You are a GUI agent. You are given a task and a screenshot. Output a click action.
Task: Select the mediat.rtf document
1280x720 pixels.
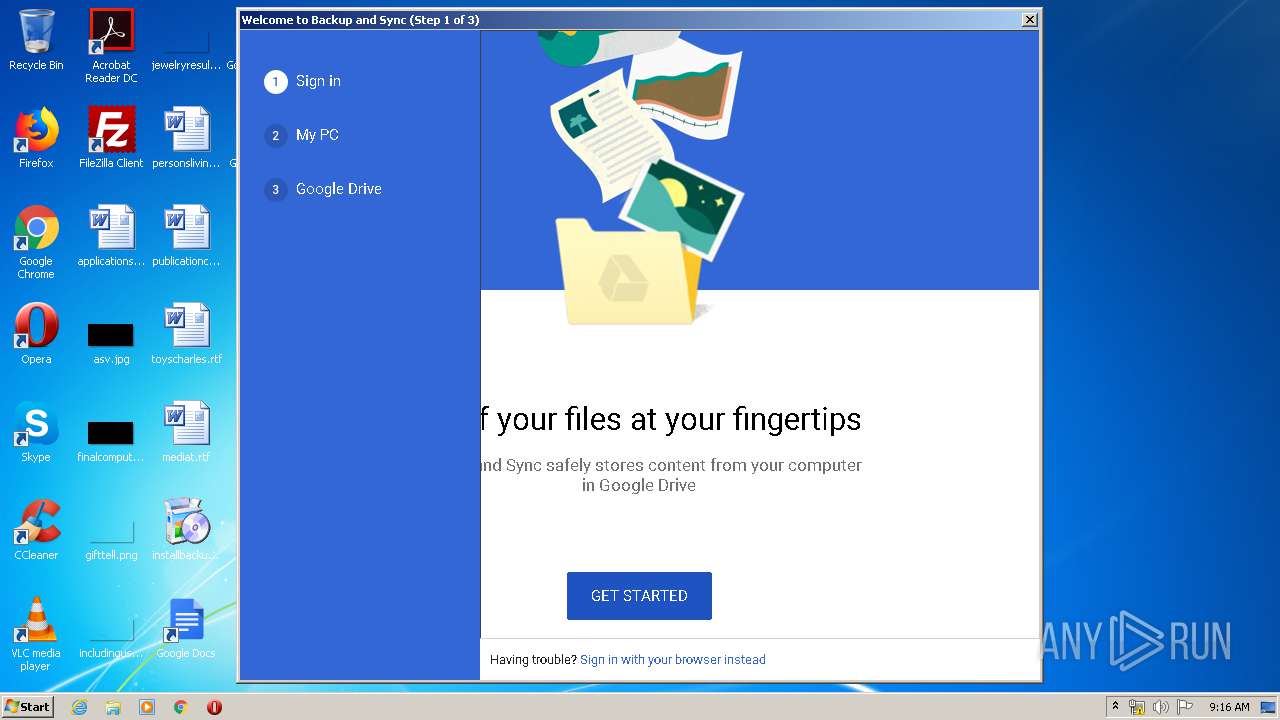[x=186, y=432]
